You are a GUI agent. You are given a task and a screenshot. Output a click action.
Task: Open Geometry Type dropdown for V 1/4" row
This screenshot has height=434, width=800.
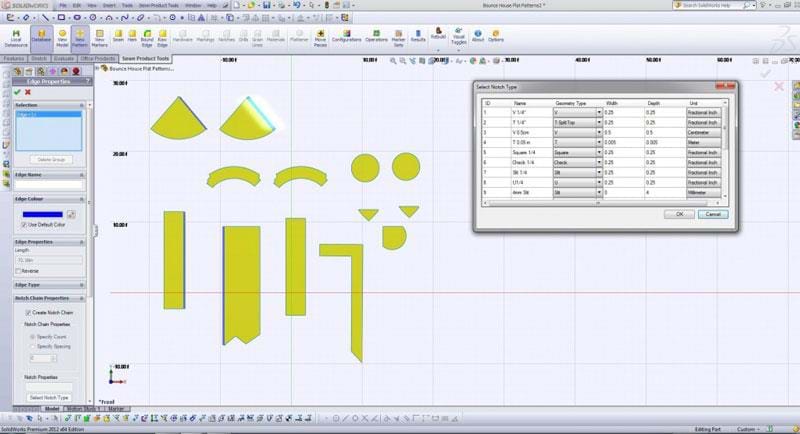[600, 113]
